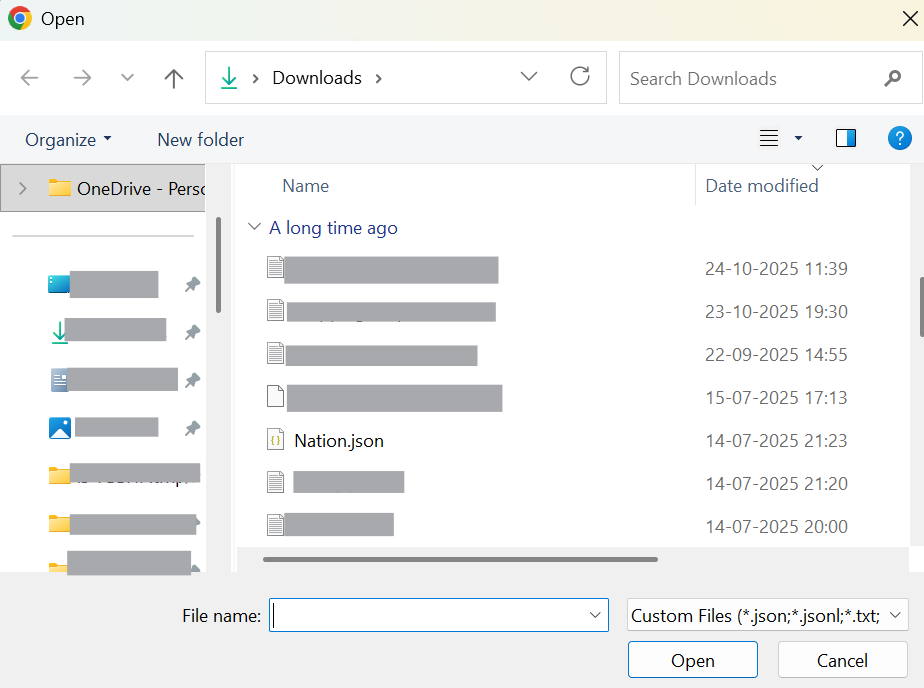The height and width of the screenshot is (688, 924).
Task: Toggle the preview pane
Action: (x=846, y=138)
